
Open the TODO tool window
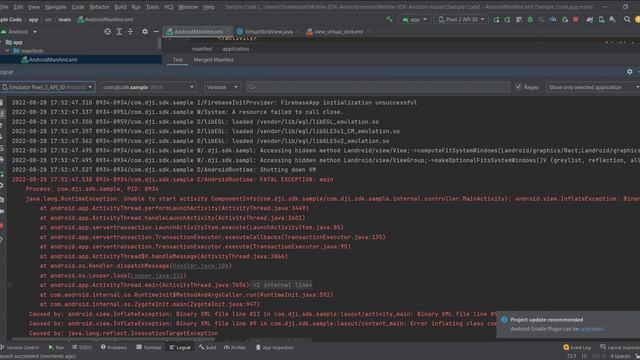coord(82,348)
